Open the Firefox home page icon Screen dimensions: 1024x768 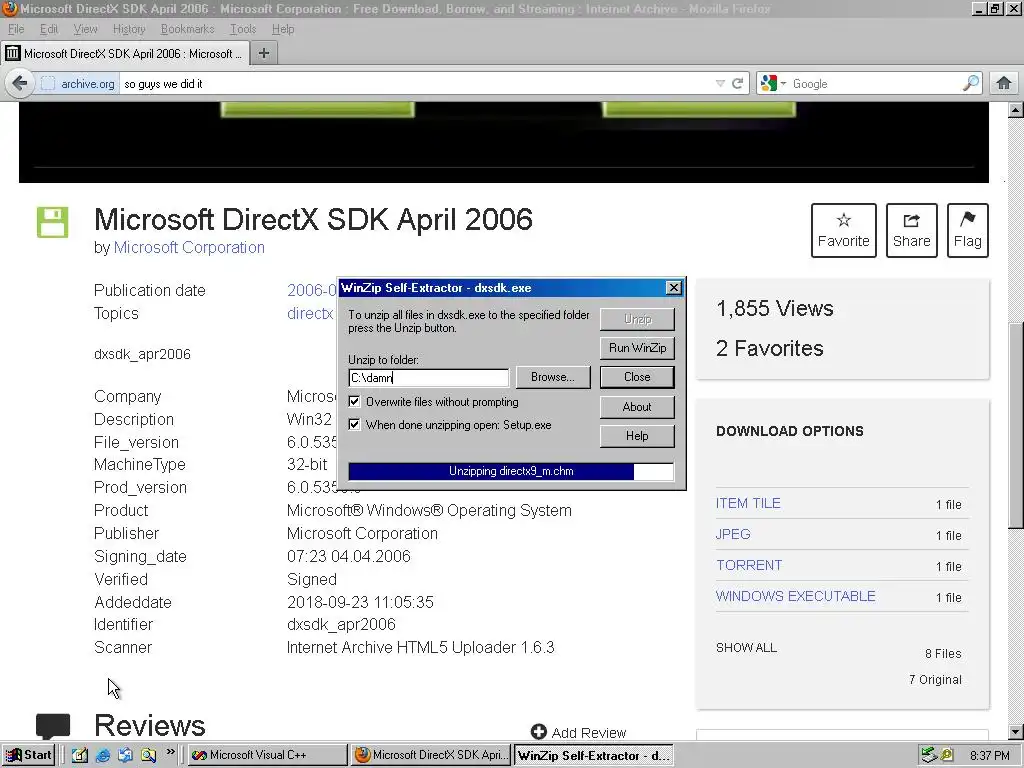[x=1004, y=84]
